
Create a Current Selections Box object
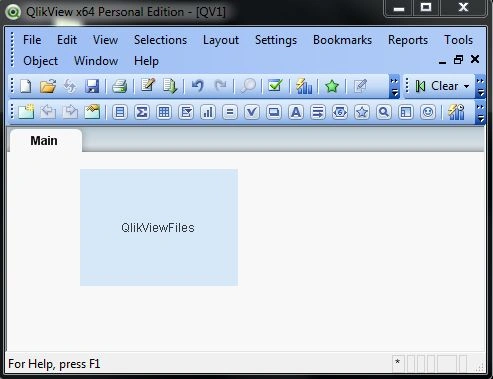tap(252, 112)
